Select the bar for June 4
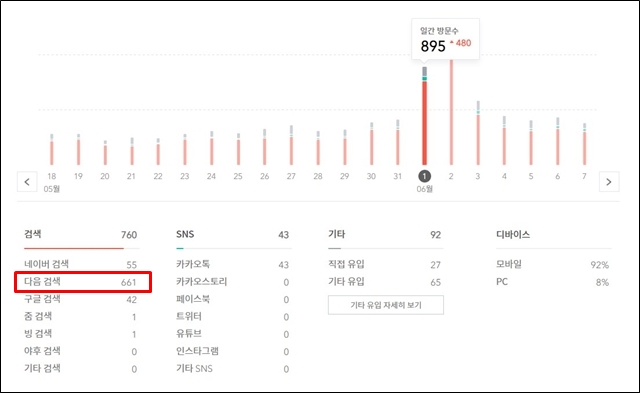 click(x=504, y=140)
